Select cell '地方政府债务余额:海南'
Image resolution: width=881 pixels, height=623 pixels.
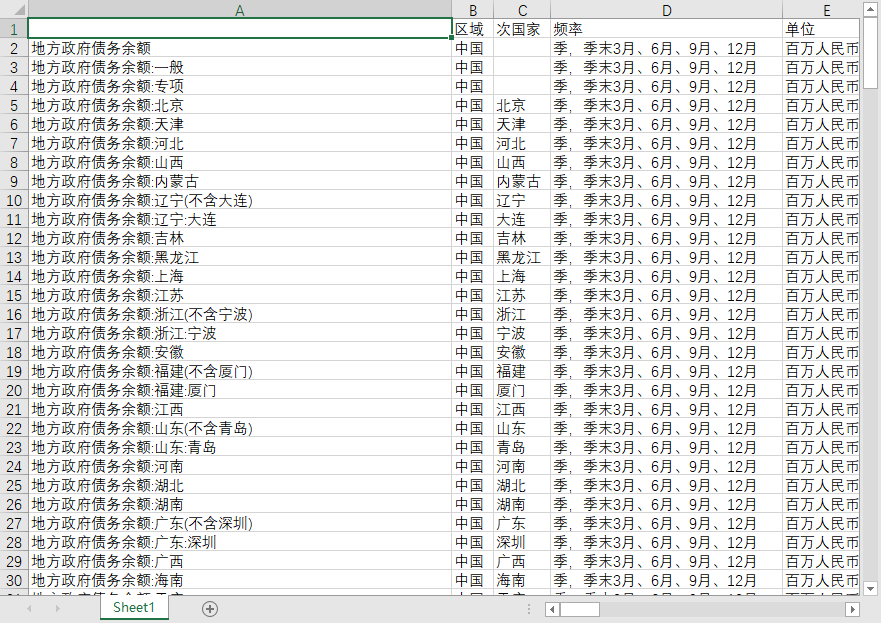[240, 580]
